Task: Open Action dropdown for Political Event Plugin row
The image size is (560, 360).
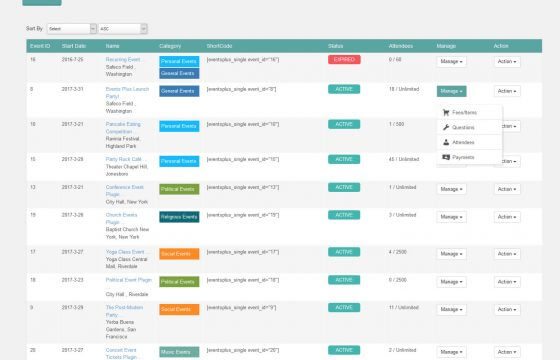Action: pos(507,282)
